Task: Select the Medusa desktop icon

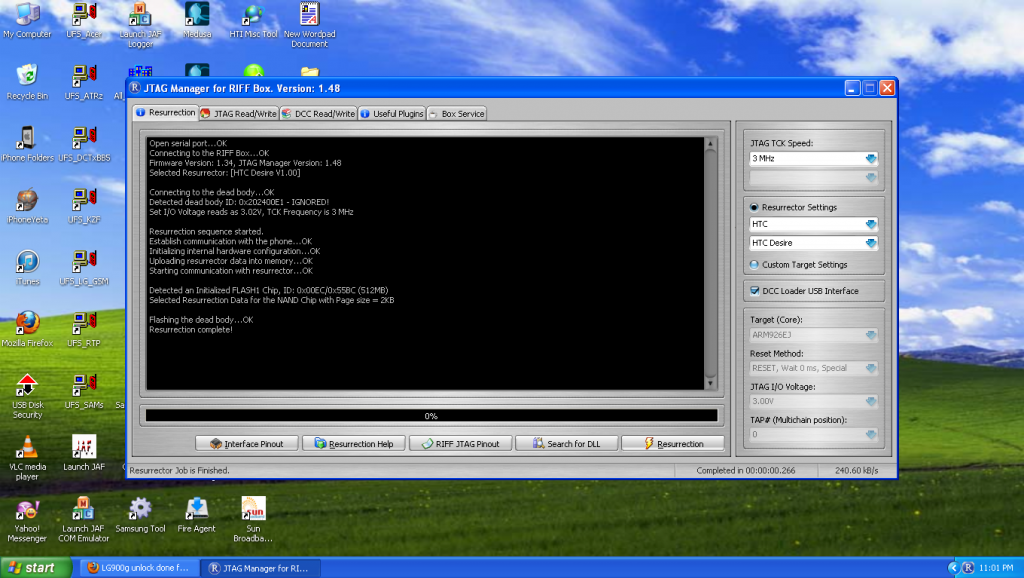Action: pos(197,20)
